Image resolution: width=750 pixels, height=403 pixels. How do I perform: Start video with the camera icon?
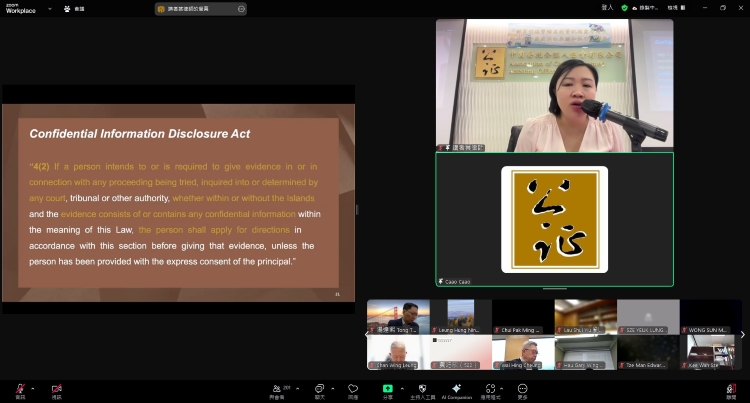(56, 389)
